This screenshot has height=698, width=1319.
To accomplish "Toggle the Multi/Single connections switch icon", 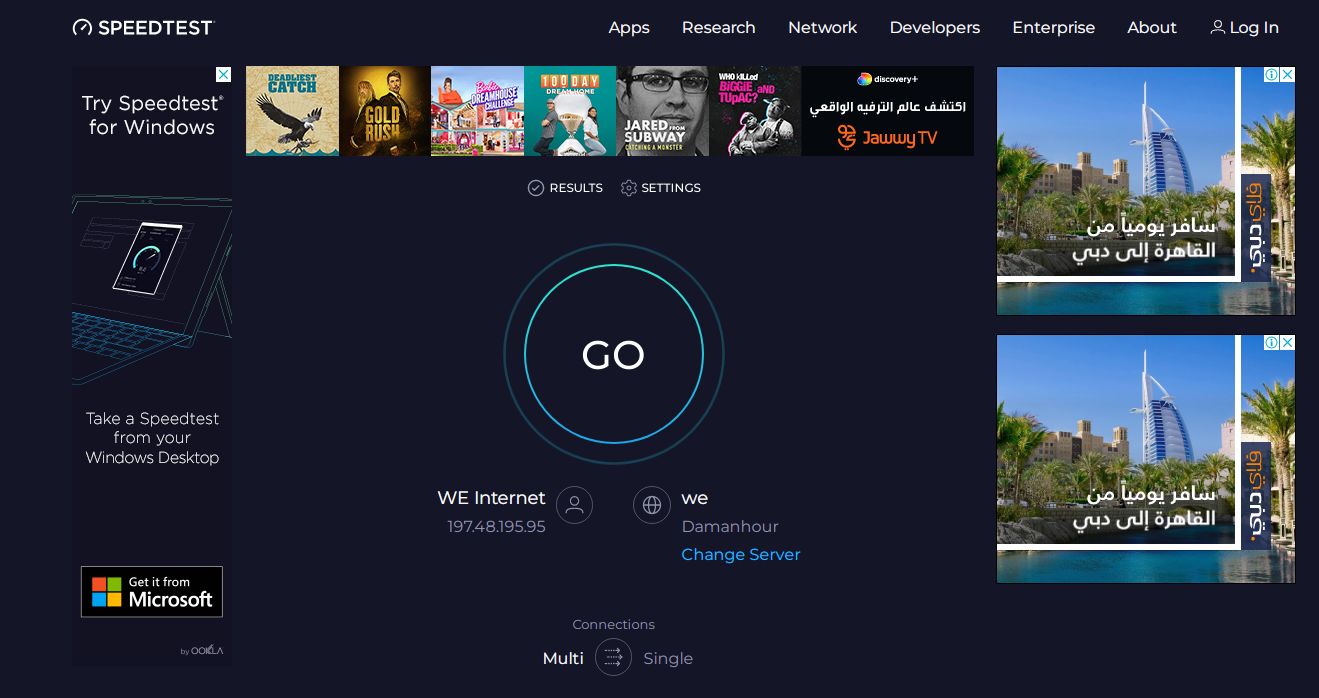I will (x=613, y=657).
